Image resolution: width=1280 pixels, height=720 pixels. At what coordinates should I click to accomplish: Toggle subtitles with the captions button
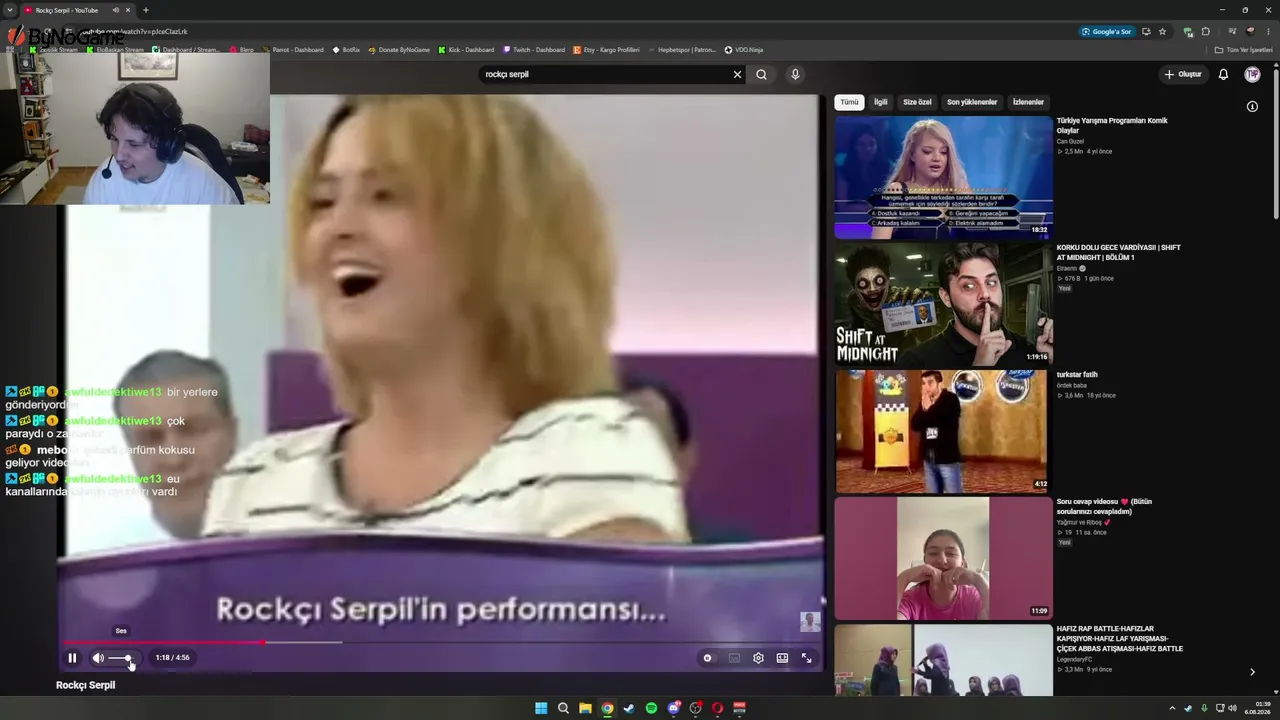tap(734, 658)
